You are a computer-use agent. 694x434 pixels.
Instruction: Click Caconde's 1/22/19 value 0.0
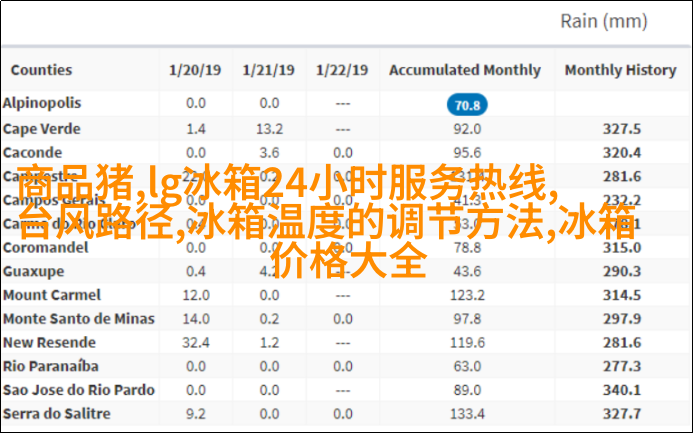point(343,153)
